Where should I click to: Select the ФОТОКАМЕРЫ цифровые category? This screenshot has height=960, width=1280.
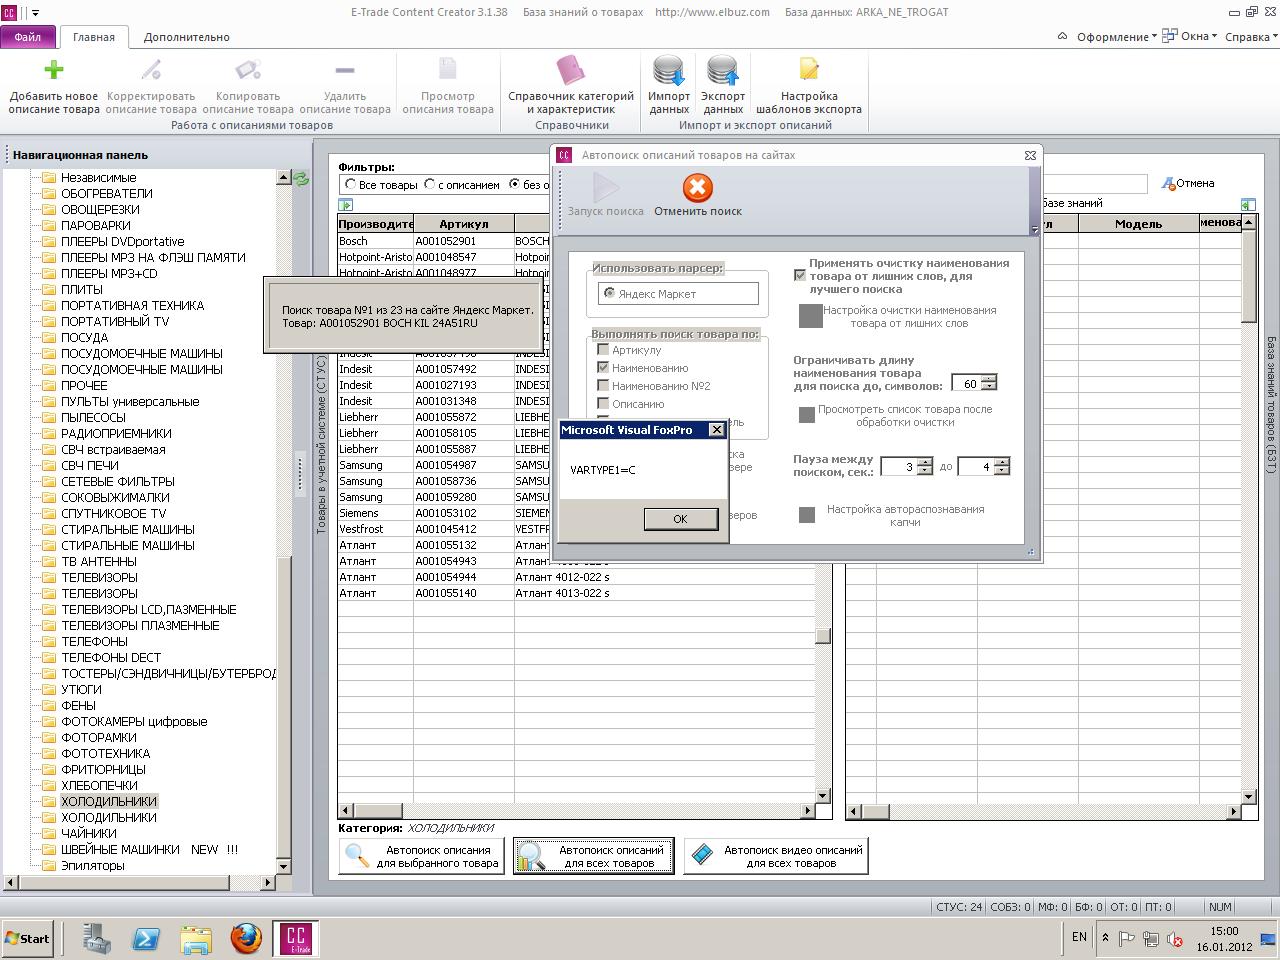[x=134, y=721]
